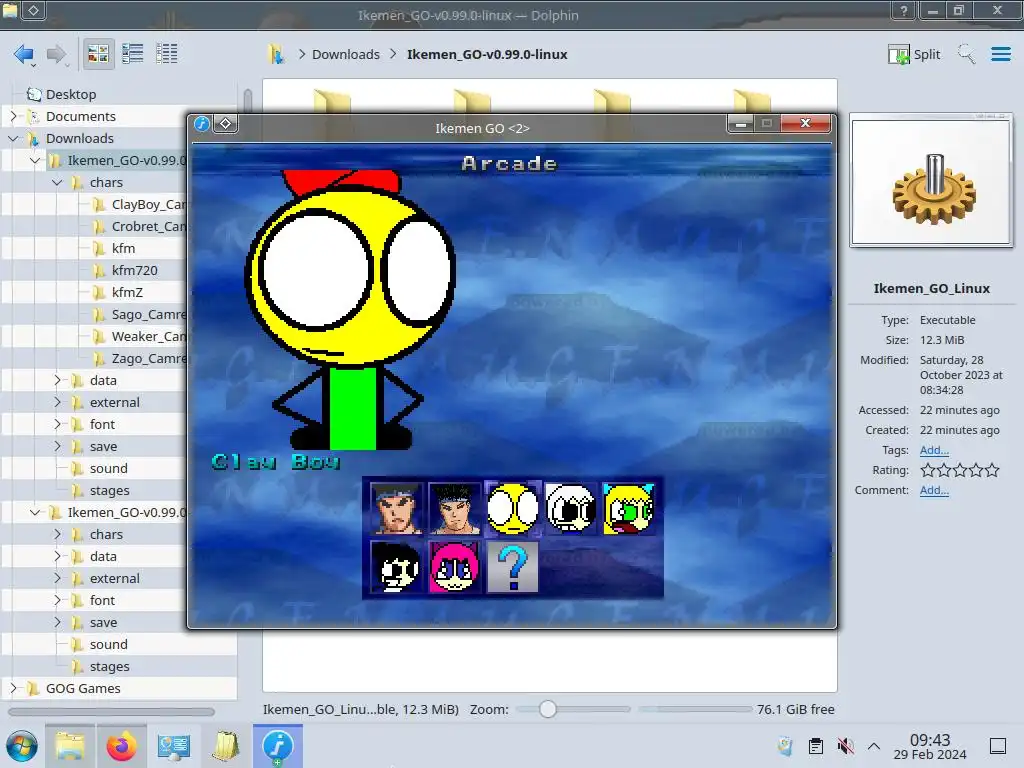Open Dolphin search magnifier
1024x768 pixels.
(x=967, y=54)
